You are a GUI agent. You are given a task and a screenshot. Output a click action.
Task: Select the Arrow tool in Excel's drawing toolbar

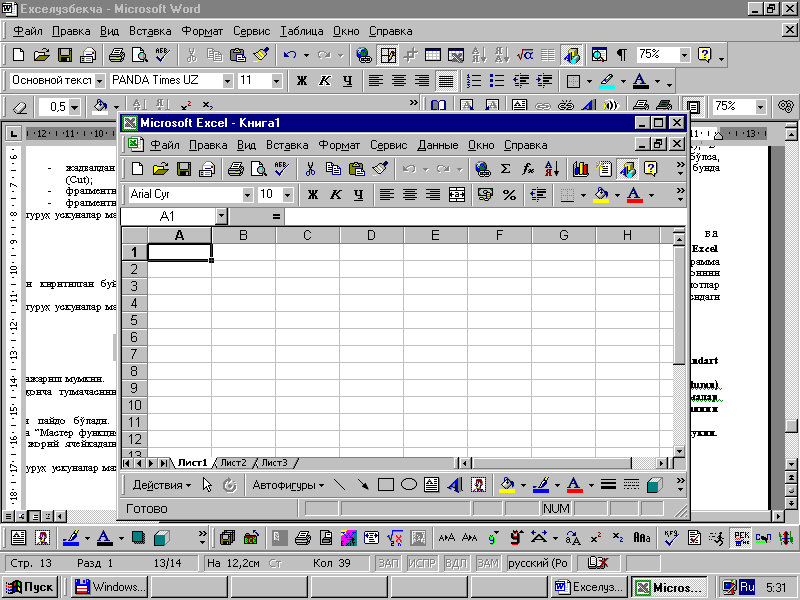[x=363, y=485]
